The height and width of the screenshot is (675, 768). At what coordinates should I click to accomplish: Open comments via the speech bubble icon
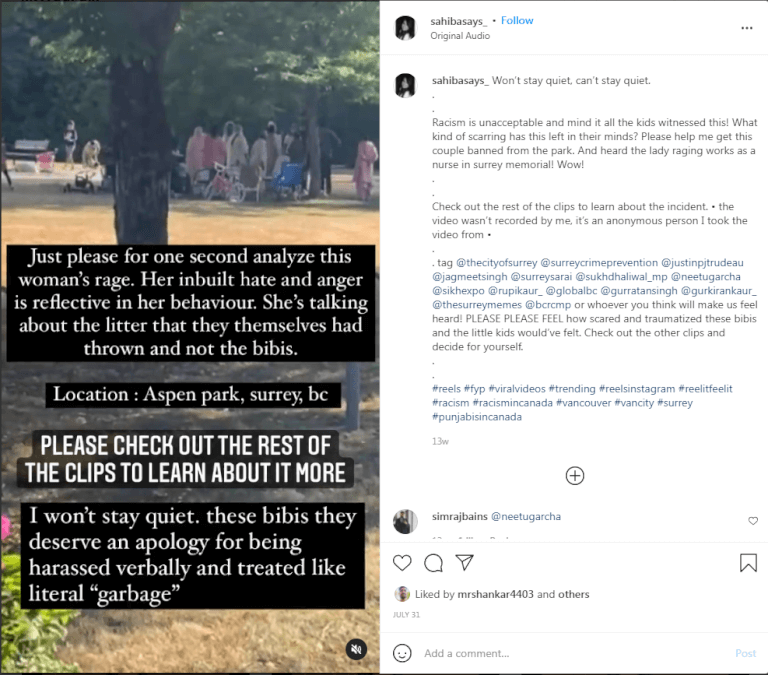(433, 563)
